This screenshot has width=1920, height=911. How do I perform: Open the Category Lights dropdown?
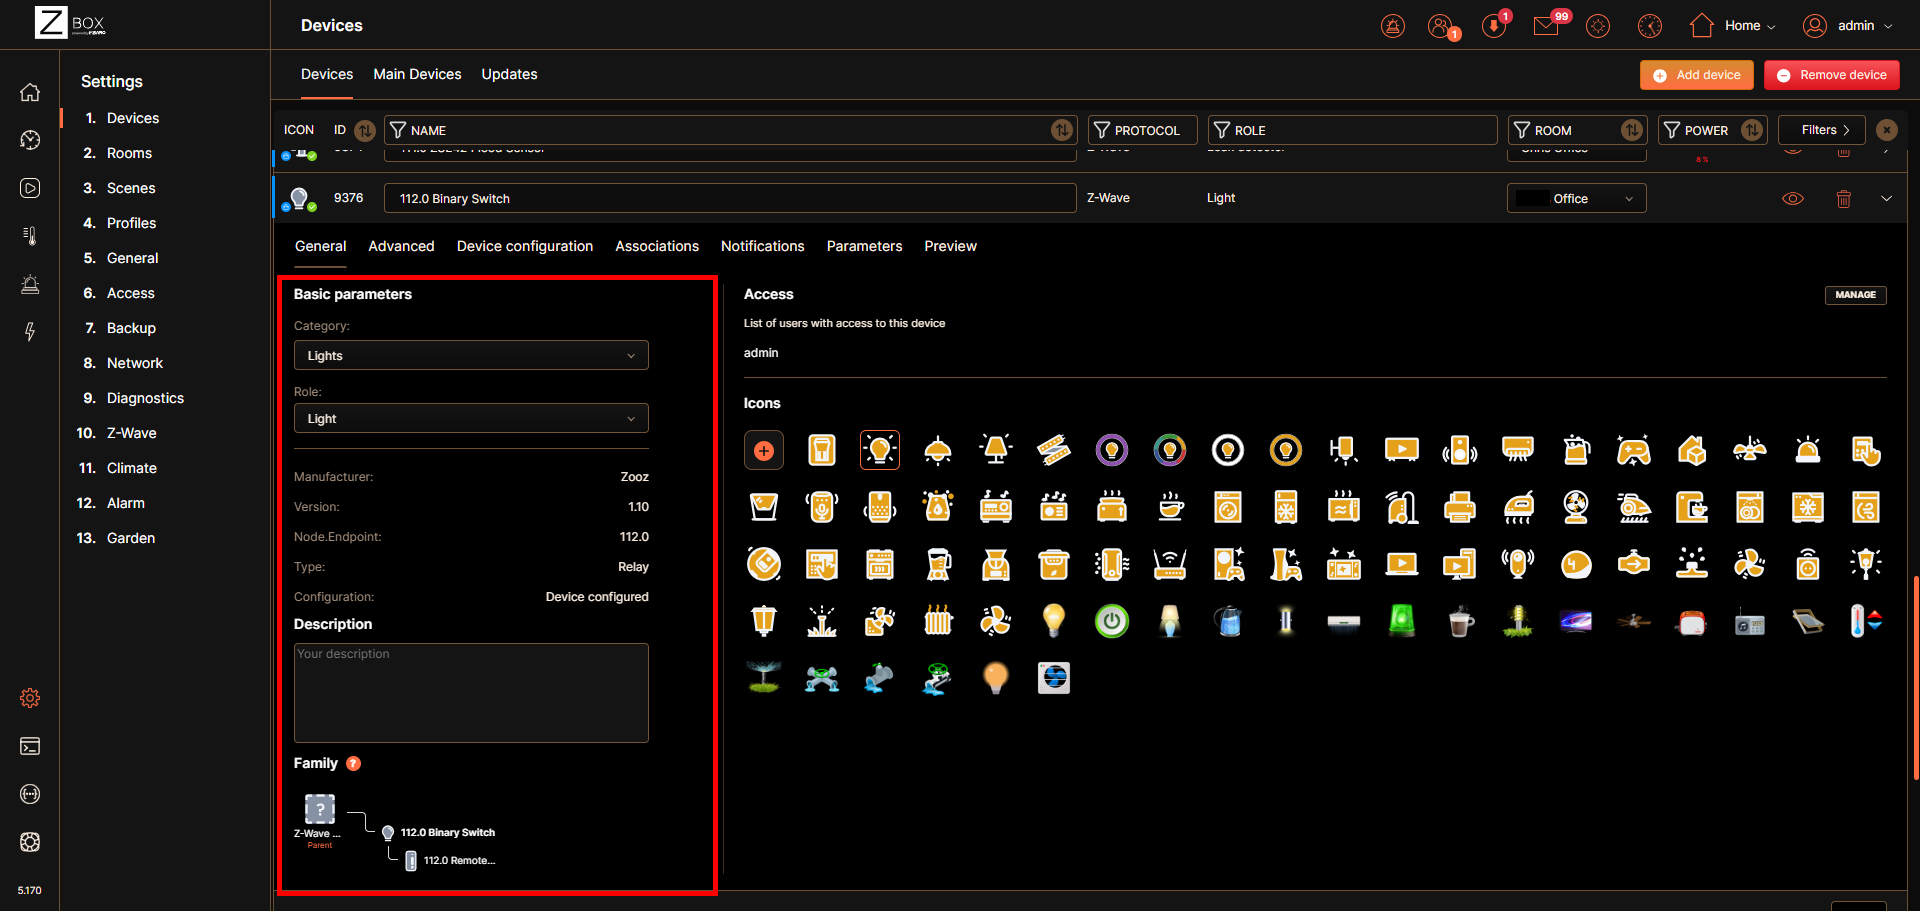471,356
